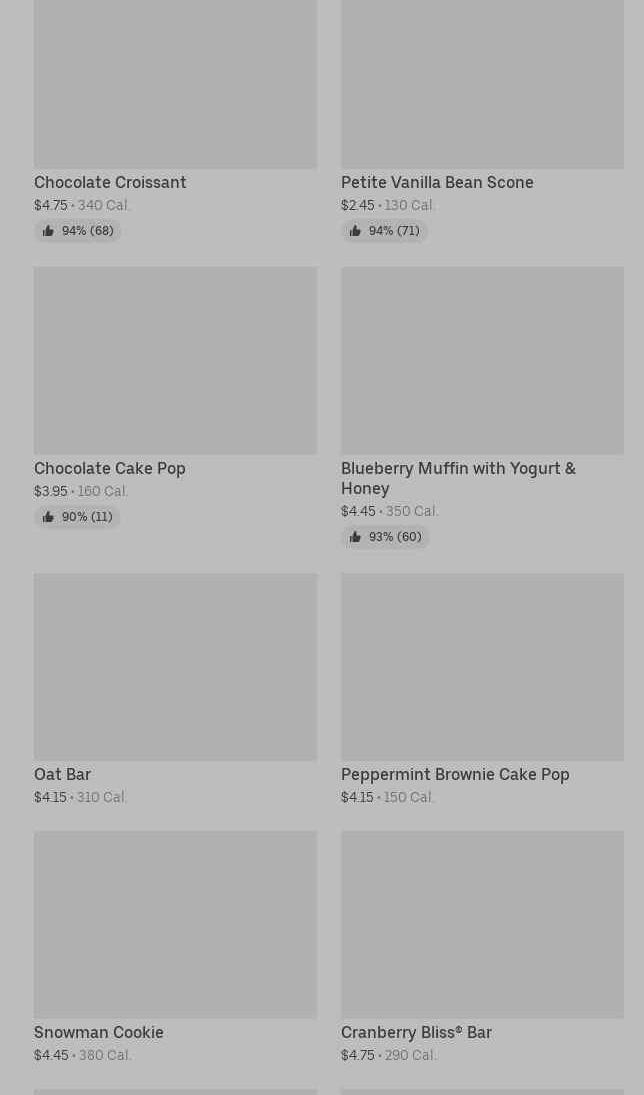
Task: Click the Chocolate Croissant title
Action: click(110, 182)
